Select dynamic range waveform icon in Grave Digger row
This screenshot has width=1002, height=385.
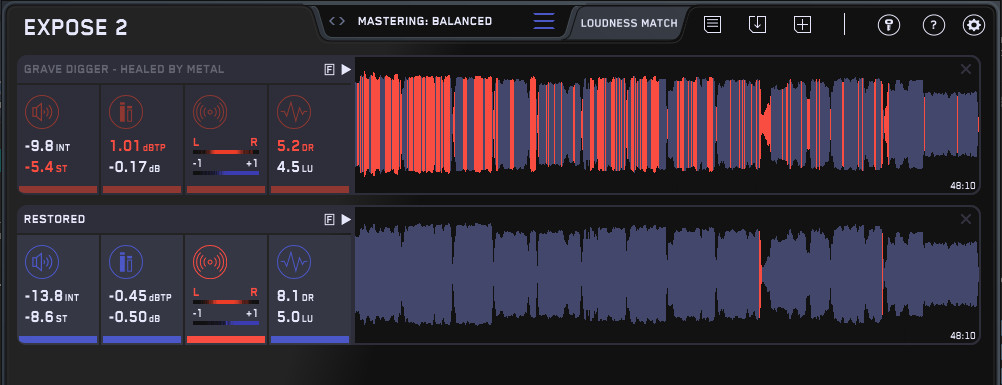pyautogui.click(x=294, y=113)
